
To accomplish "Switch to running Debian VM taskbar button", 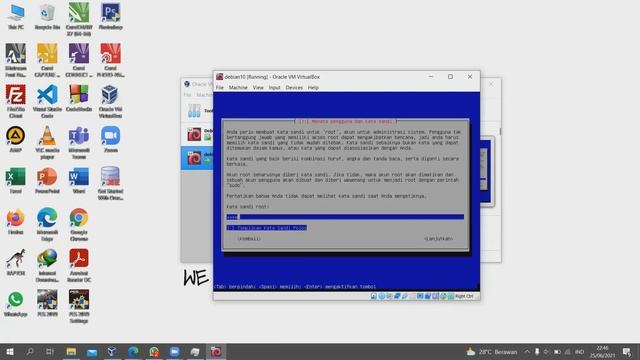I will (x=216, y=351).
